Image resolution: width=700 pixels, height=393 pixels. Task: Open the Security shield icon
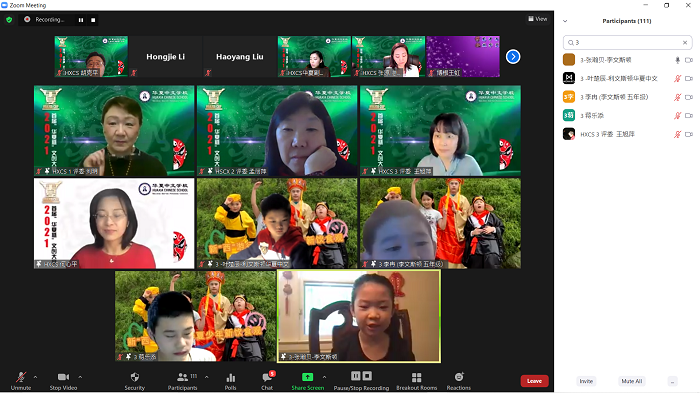pyautogui.click(x=134, y=377)
